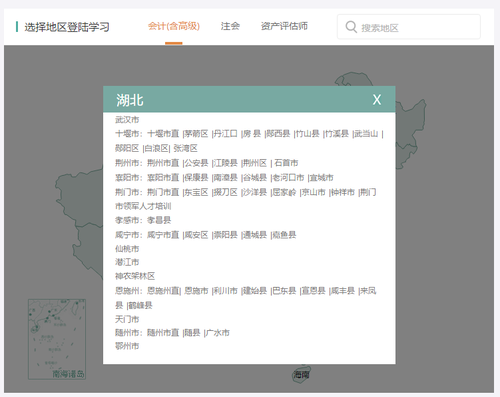This screenshot has width=500, height=397.
Task: Select the 建始县 link
Action: click(255, 291)
